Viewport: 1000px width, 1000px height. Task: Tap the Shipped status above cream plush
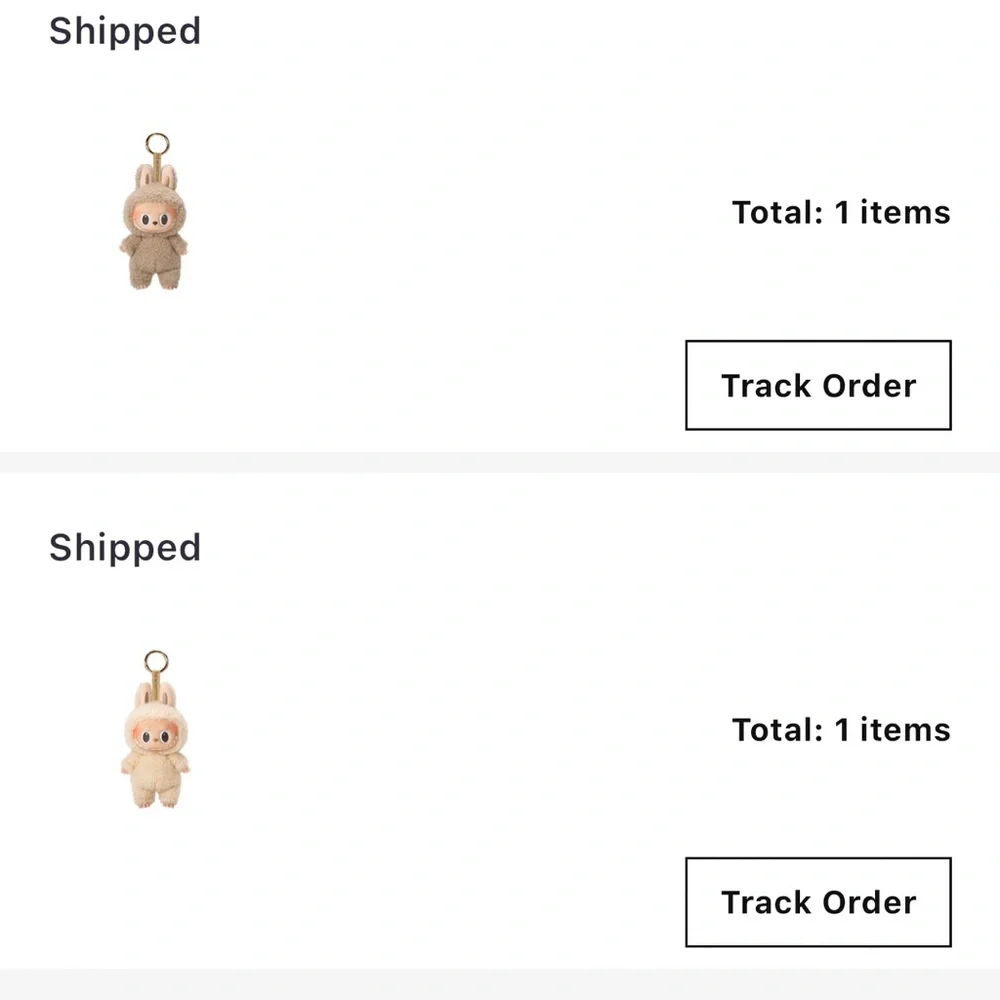(125, 548)
